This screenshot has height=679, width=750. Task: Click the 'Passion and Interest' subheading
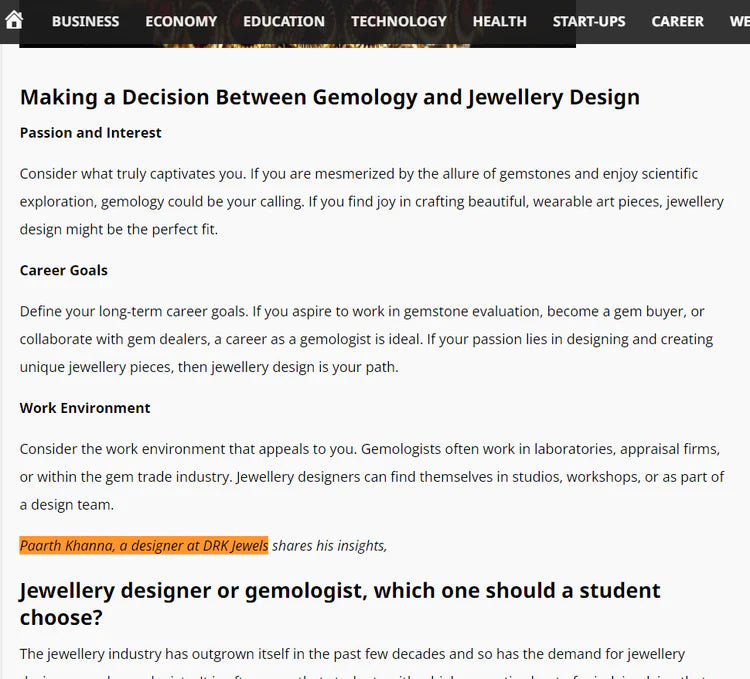90,132
